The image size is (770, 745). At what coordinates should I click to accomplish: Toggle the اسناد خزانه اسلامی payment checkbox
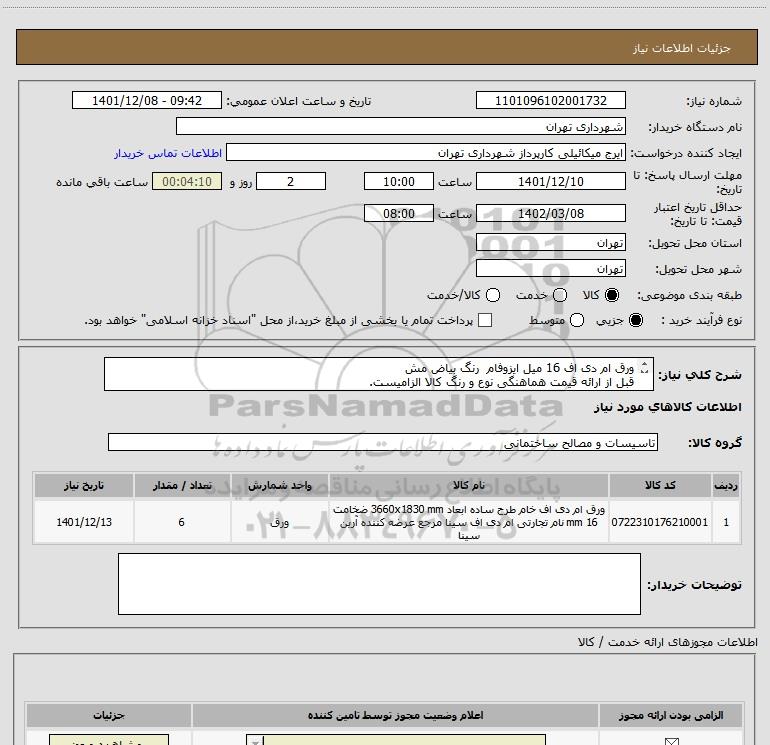click(x=485, y=320)
